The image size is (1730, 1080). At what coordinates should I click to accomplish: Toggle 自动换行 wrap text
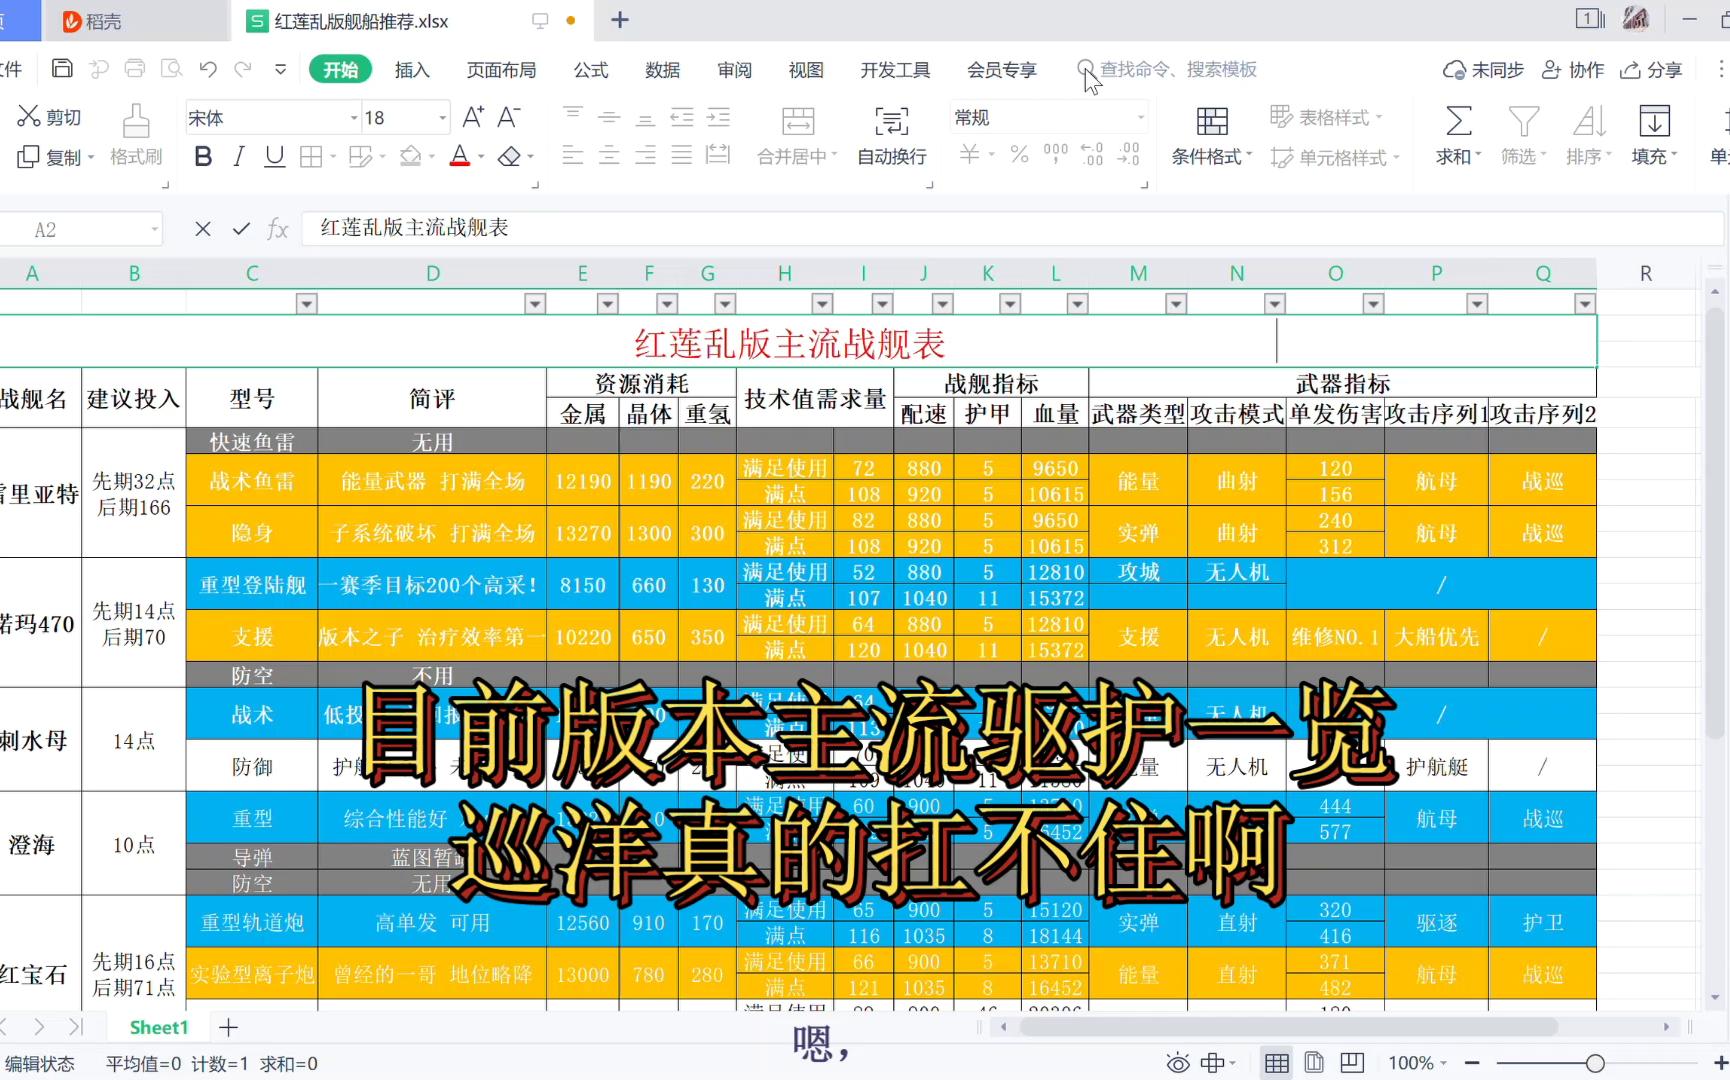892,135
